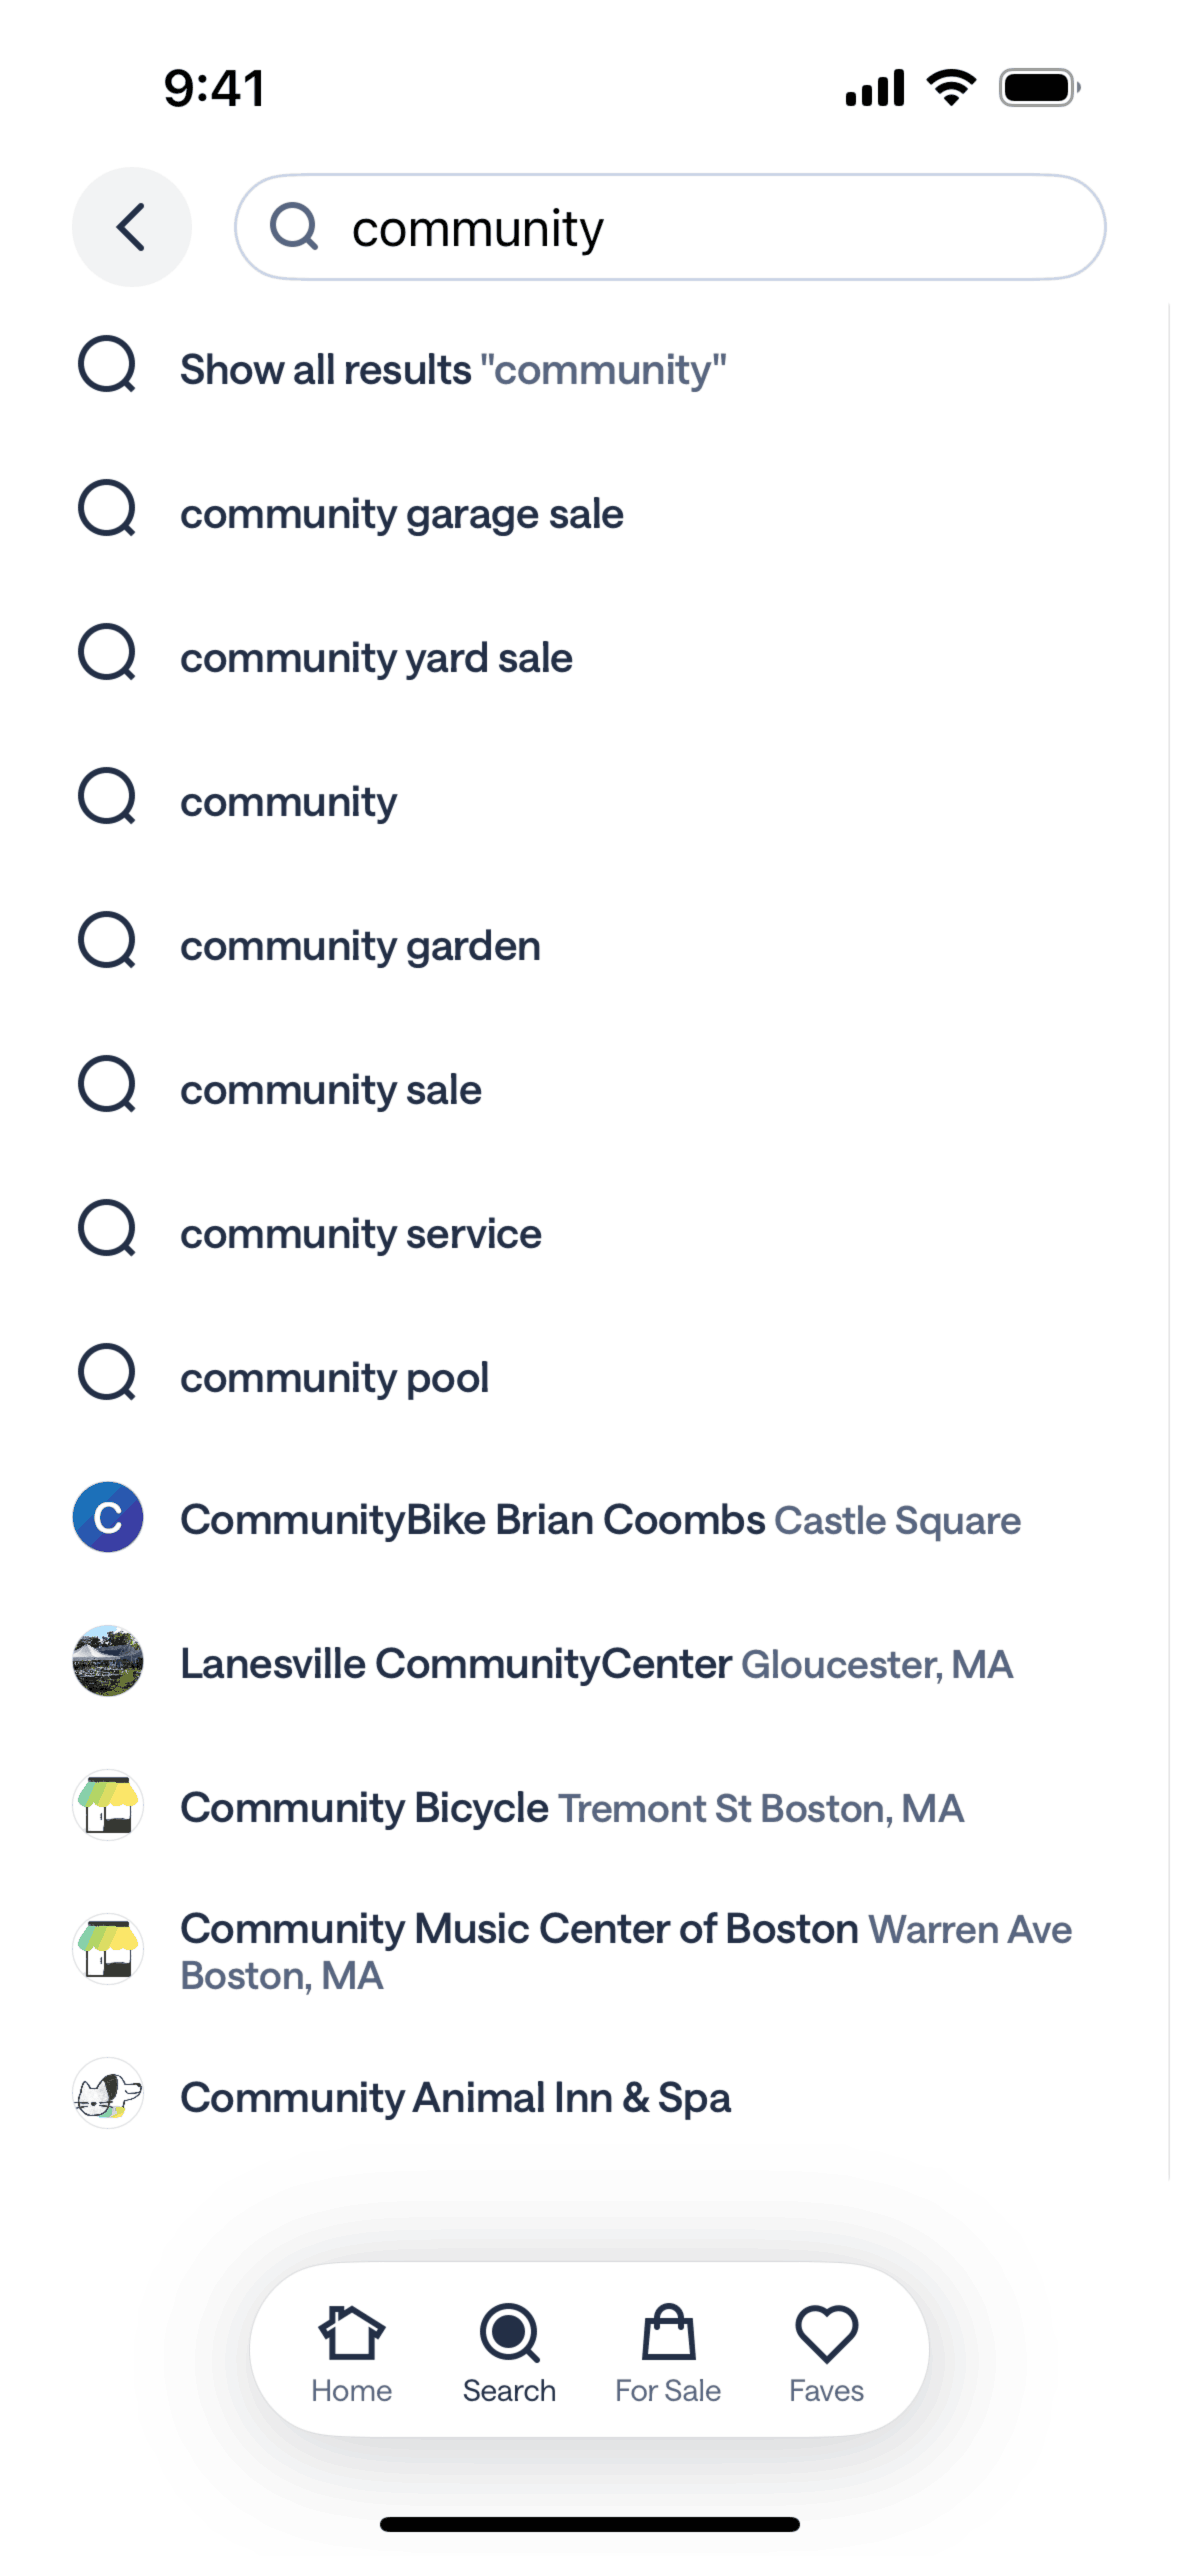The image size is (1179, 2556).
Task: Select the "community garage sale" suggestion
Action: click(x=402, y=514)
